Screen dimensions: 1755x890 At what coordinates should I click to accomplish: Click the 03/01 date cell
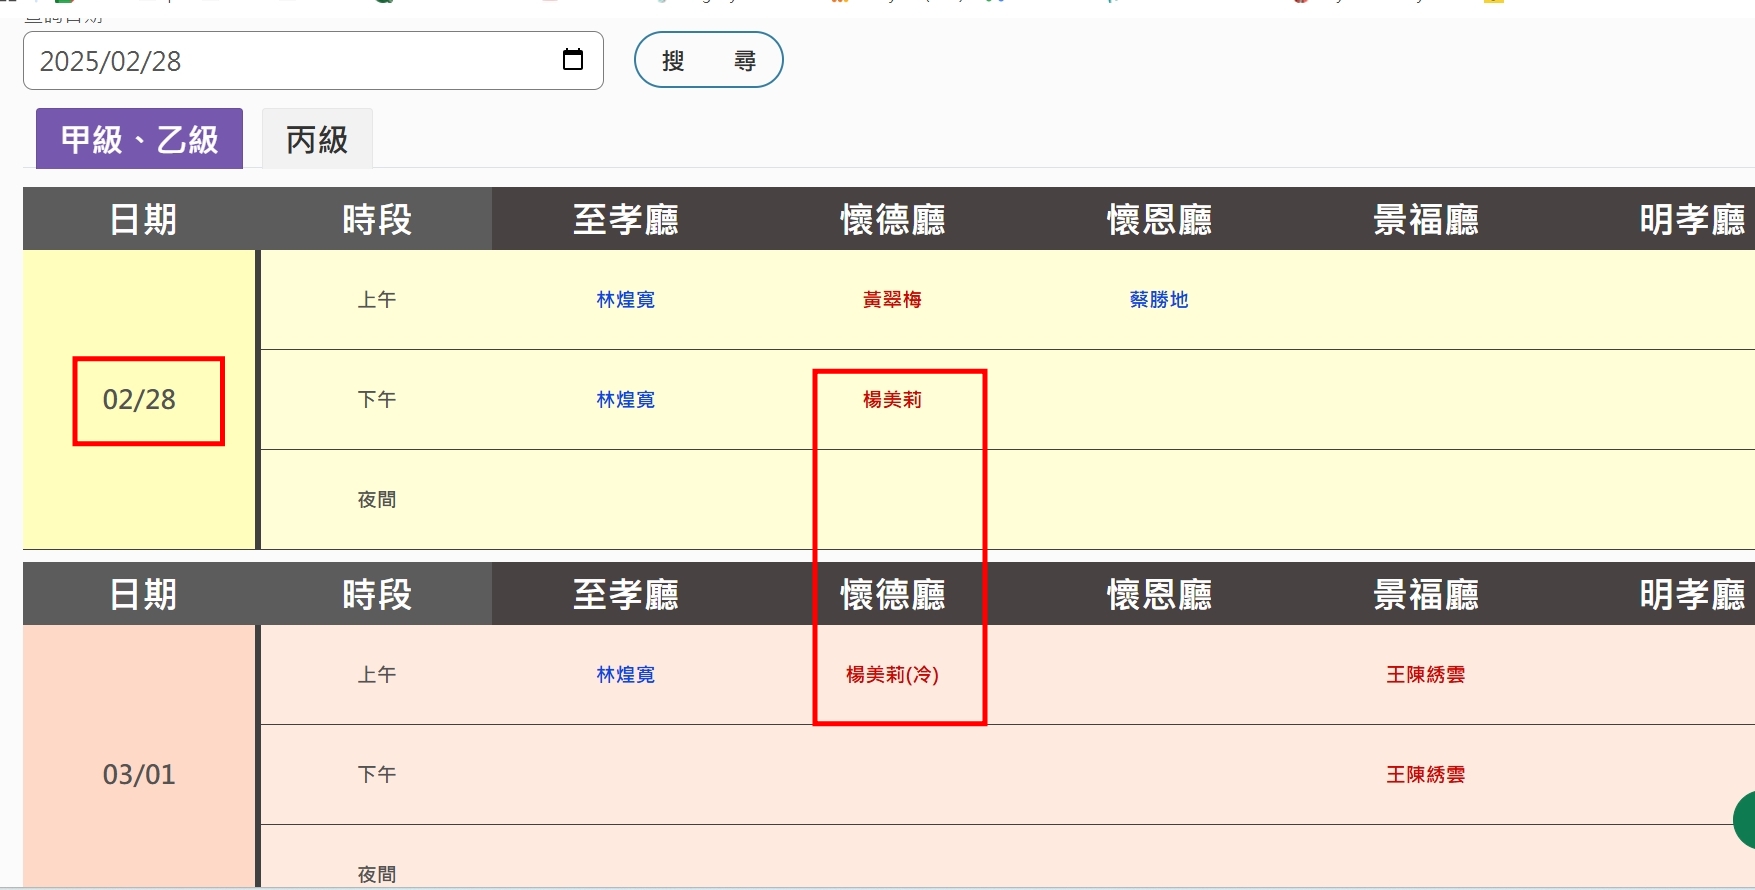[139, 775]
